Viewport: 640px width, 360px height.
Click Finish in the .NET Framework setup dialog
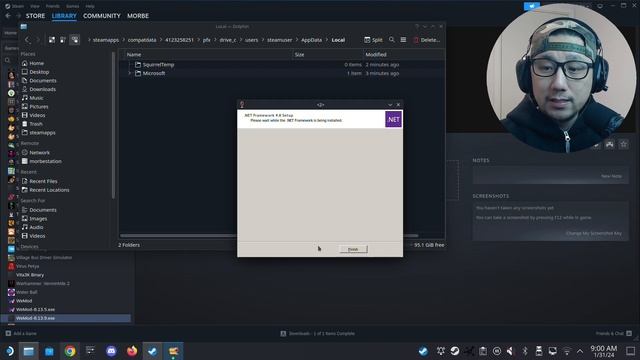[353, 249]
